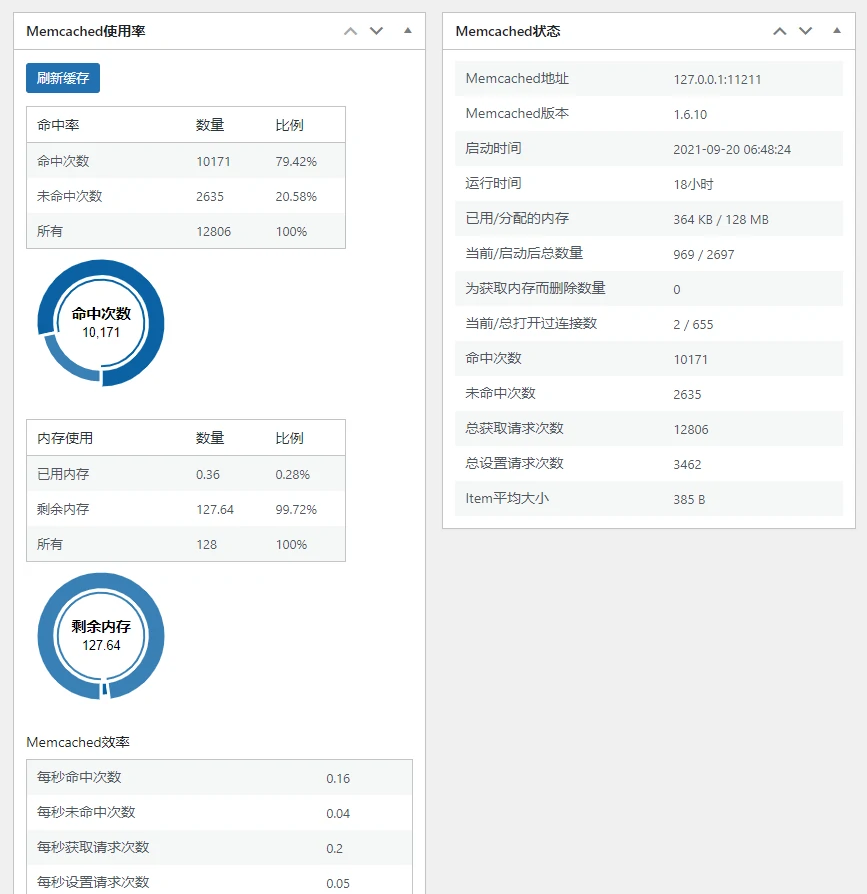Click Item average size 385 B

coord(689,500)
